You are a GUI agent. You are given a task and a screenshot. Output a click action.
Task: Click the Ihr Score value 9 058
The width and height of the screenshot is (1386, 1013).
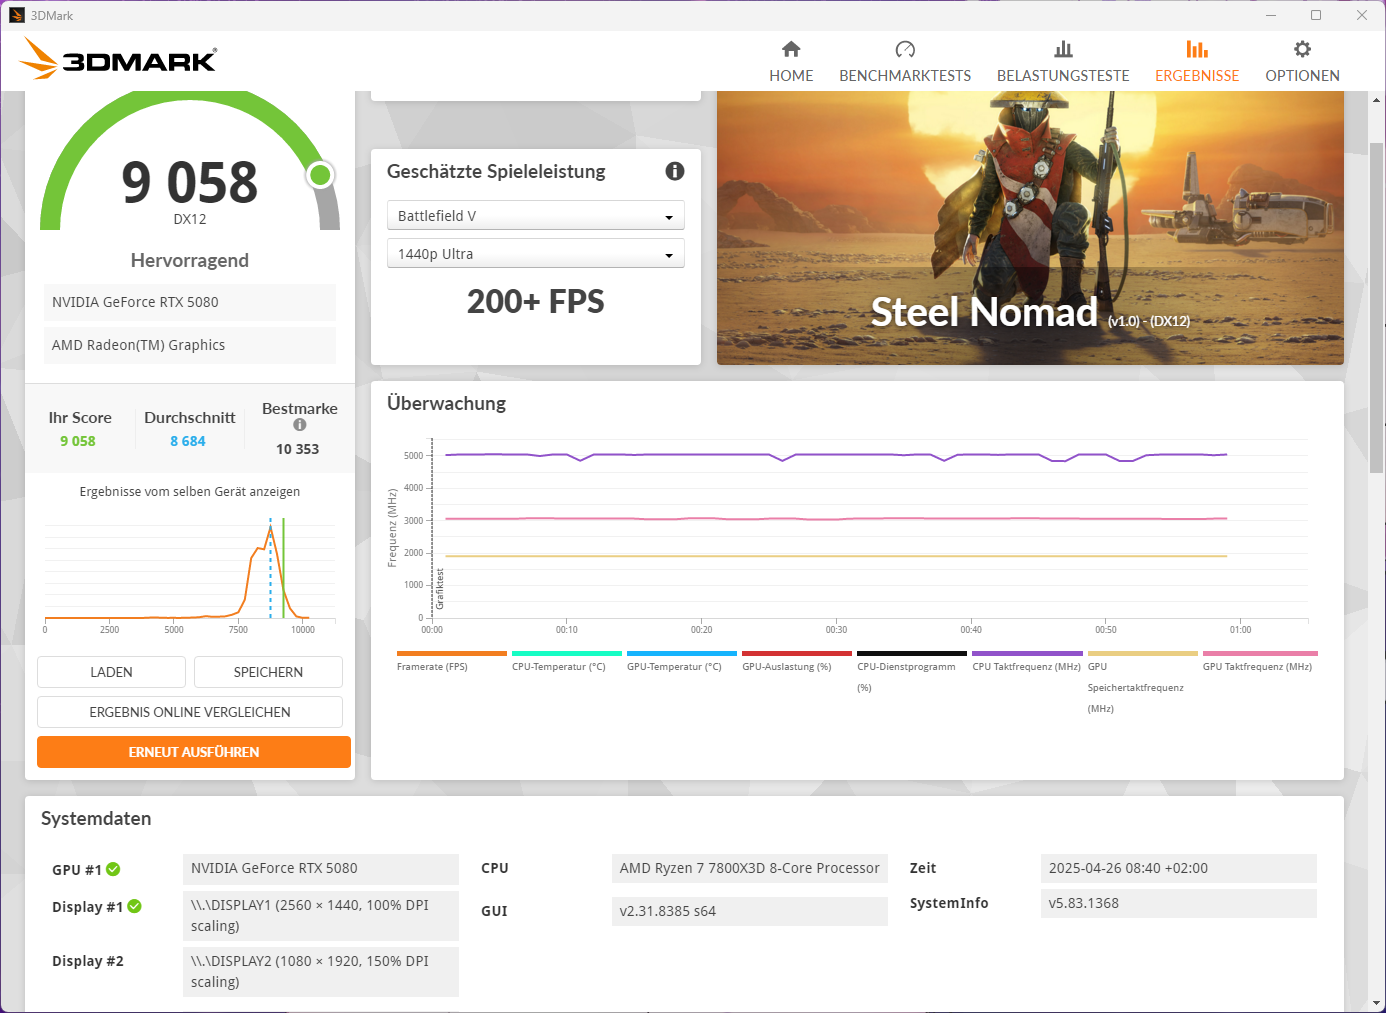tap(78, 441)
